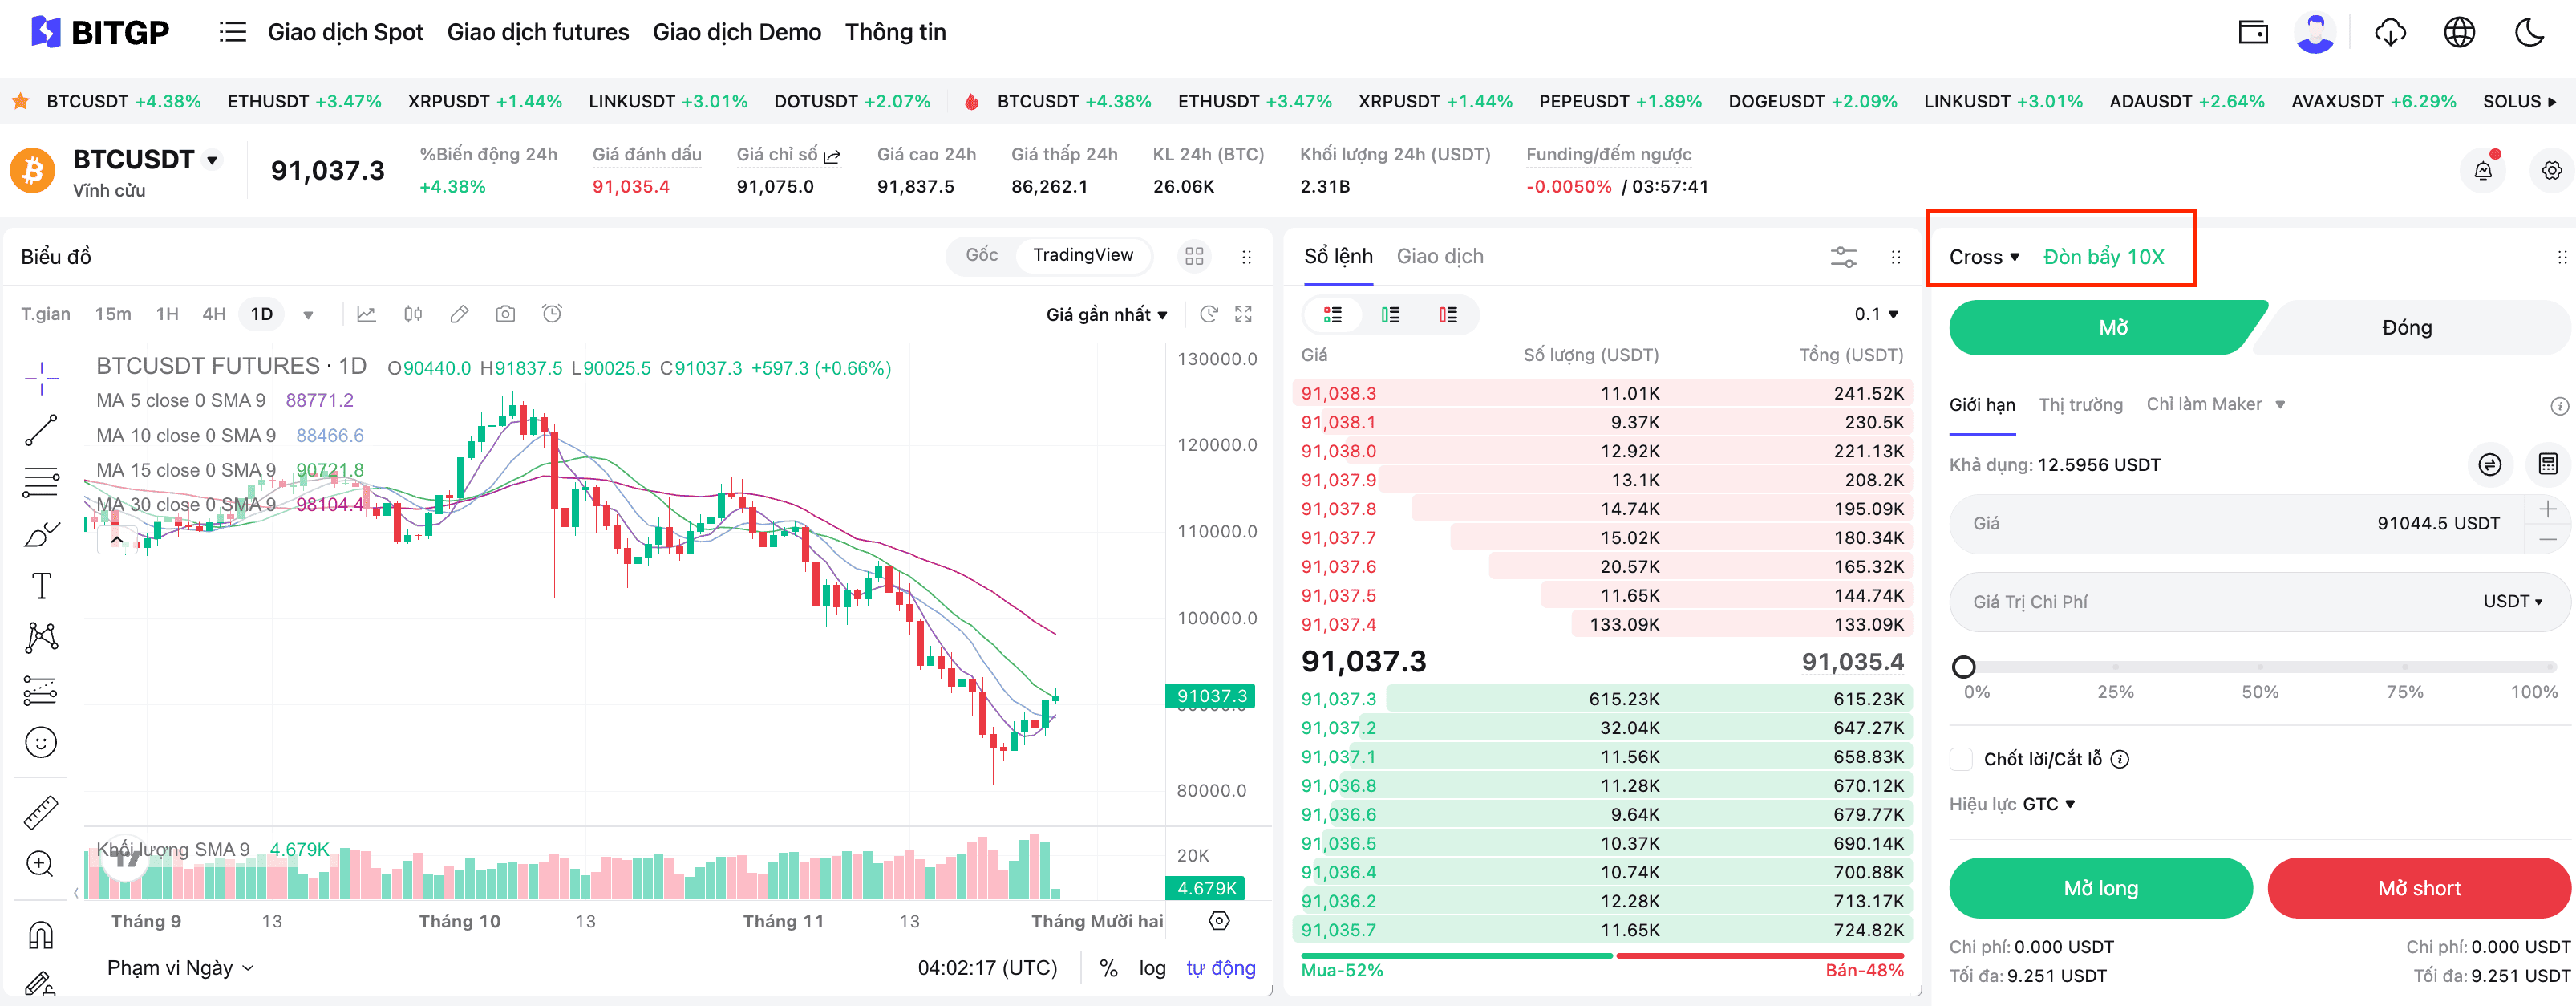2576x1006 pixels.
Task: Open Giao dịch futures menu
Action: click(538, 31)
